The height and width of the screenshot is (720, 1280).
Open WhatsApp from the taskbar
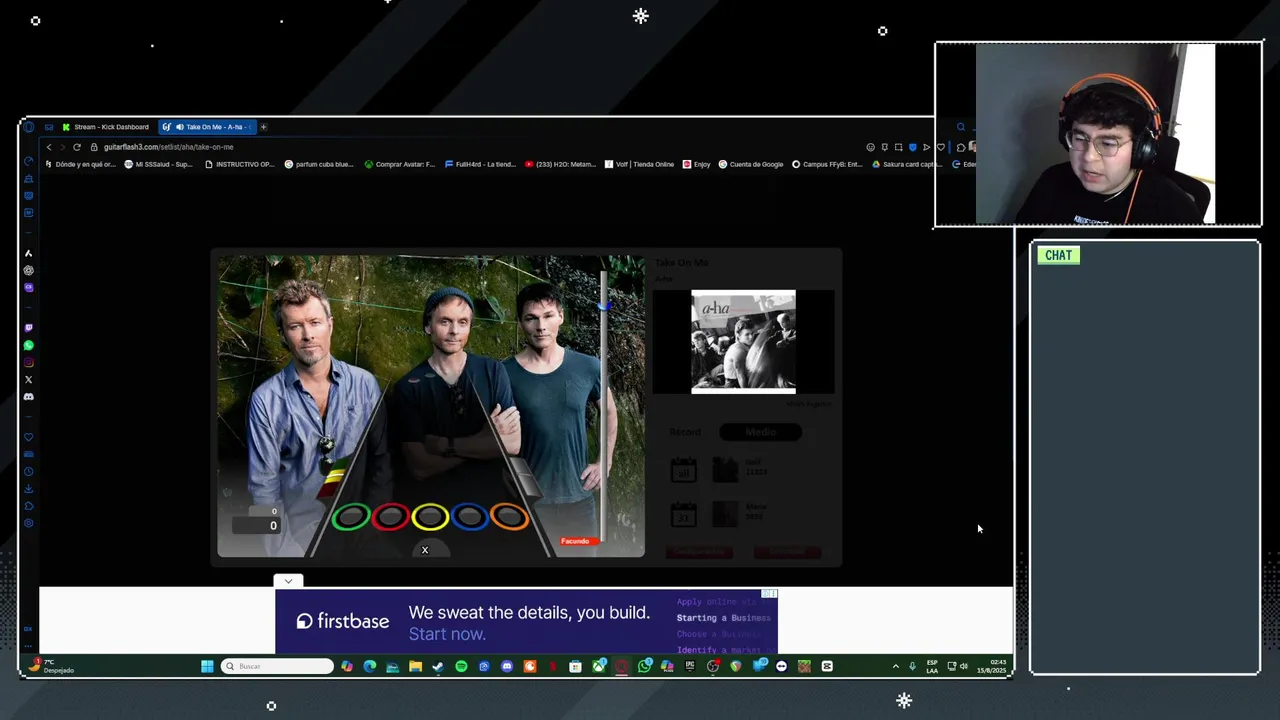pos(644,666)
